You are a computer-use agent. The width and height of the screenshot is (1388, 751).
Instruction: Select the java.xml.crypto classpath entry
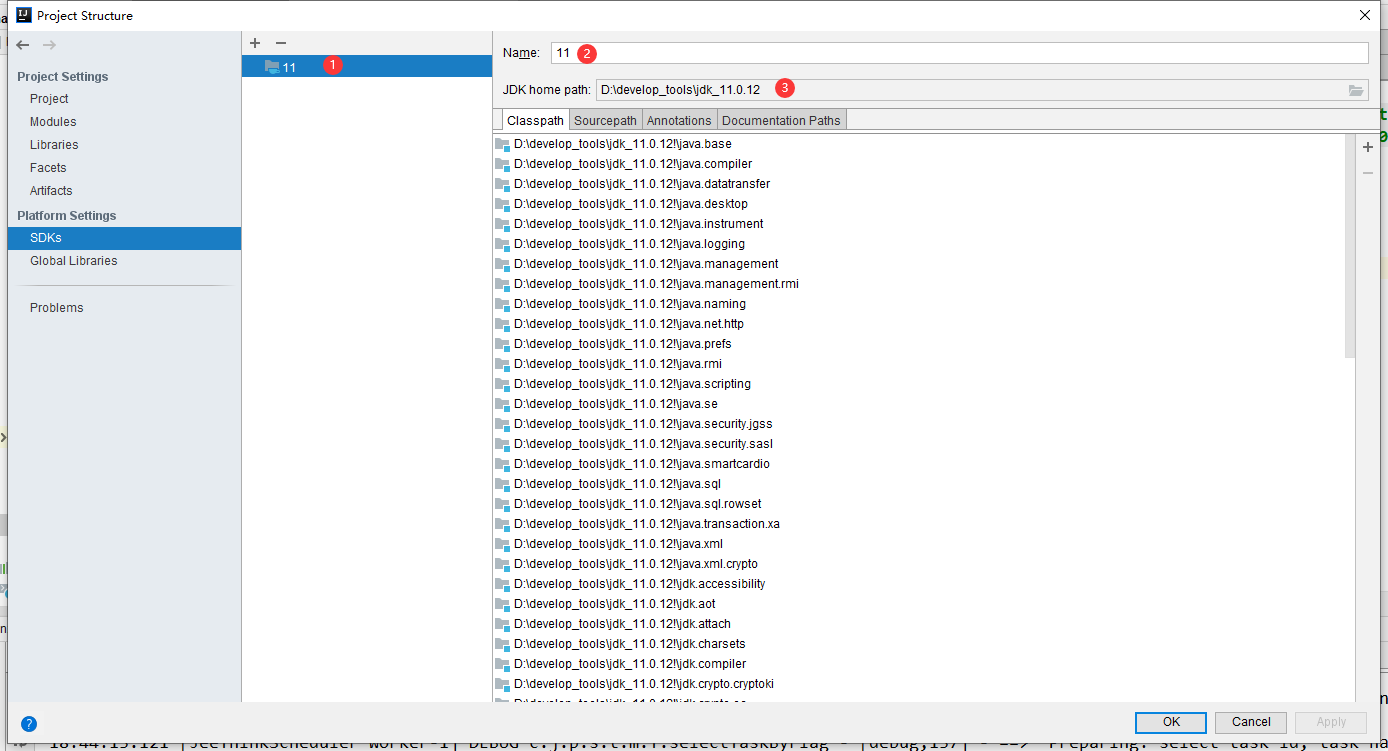[x=626, y=564]
